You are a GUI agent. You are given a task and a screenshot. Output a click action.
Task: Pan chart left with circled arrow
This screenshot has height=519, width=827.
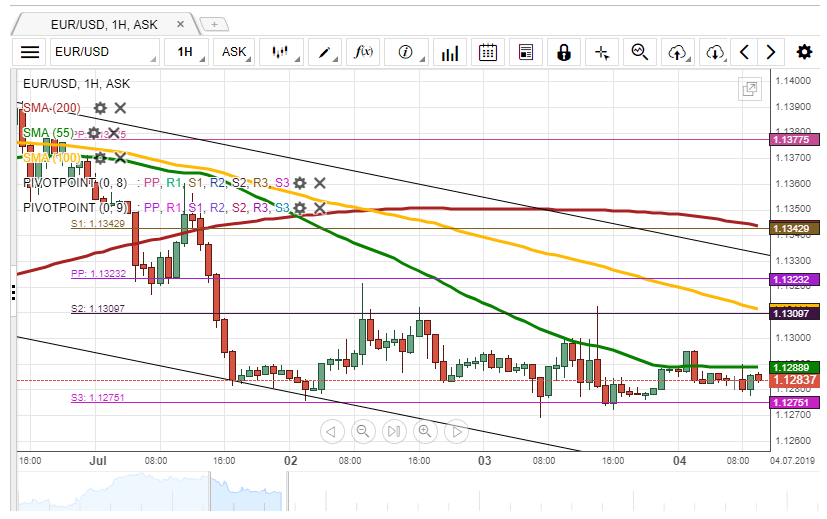pos(332,432)
